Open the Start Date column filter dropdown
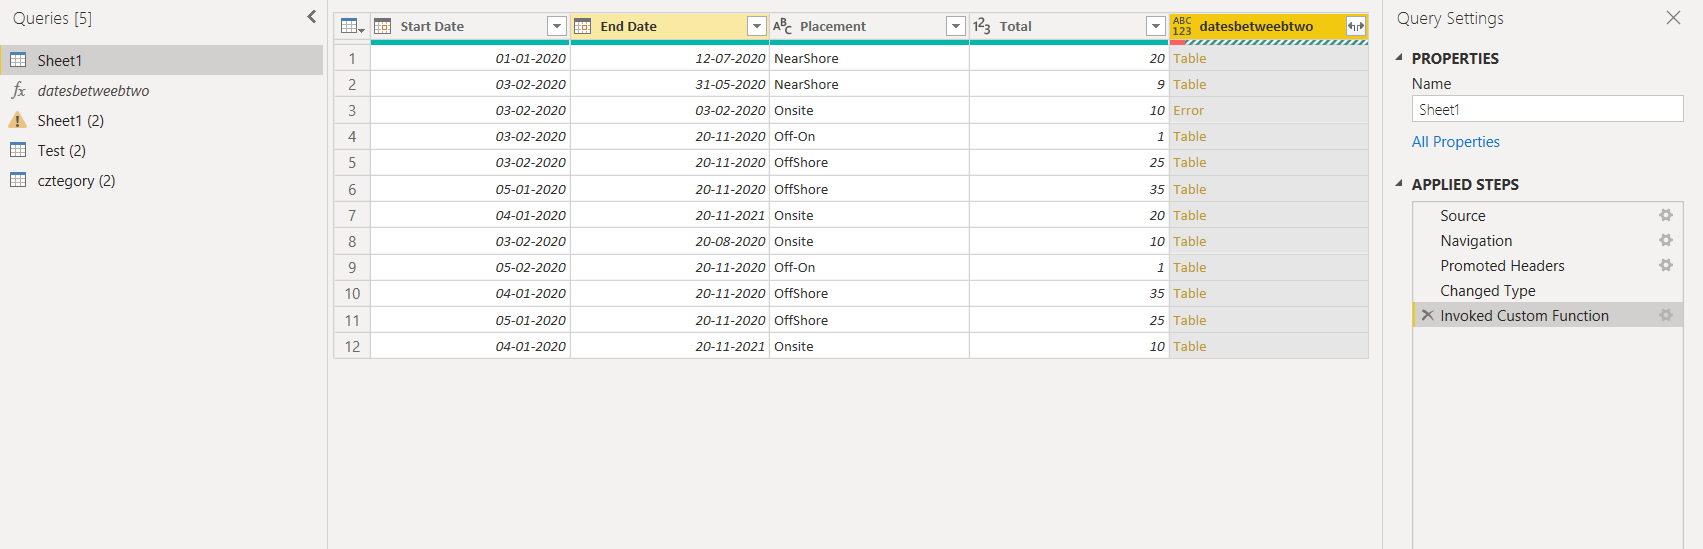 [x=557, y=26]
